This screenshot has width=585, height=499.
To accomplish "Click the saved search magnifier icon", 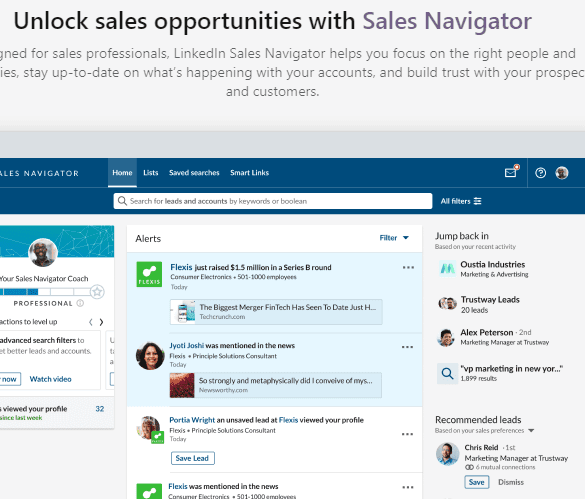I will (447, 373).
